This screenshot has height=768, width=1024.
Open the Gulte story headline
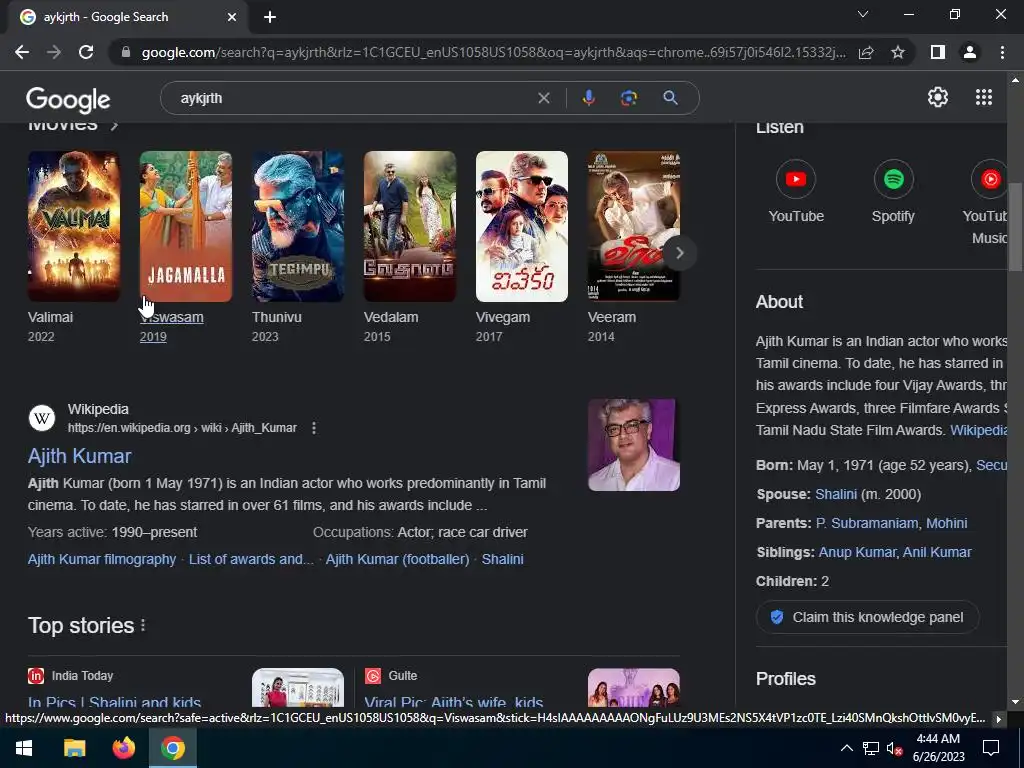click(453, 703)
